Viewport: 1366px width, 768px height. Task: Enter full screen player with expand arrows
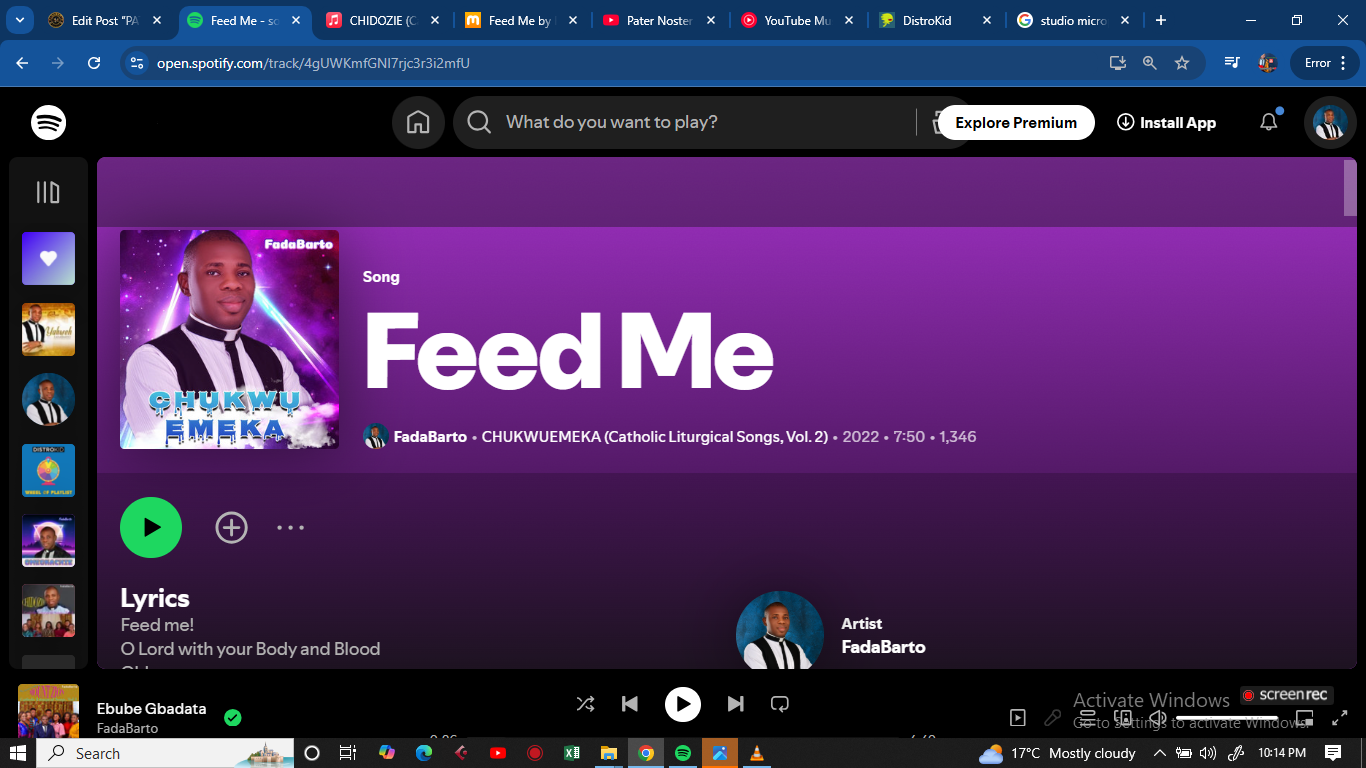point(1340,717)
